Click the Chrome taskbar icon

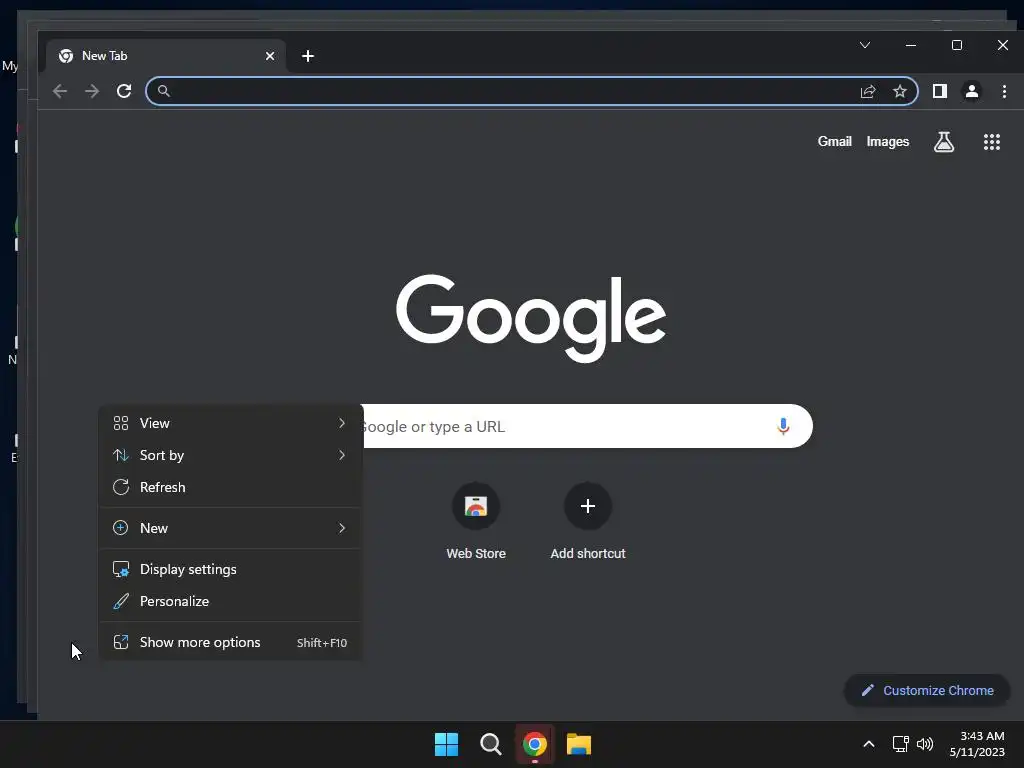535,744
